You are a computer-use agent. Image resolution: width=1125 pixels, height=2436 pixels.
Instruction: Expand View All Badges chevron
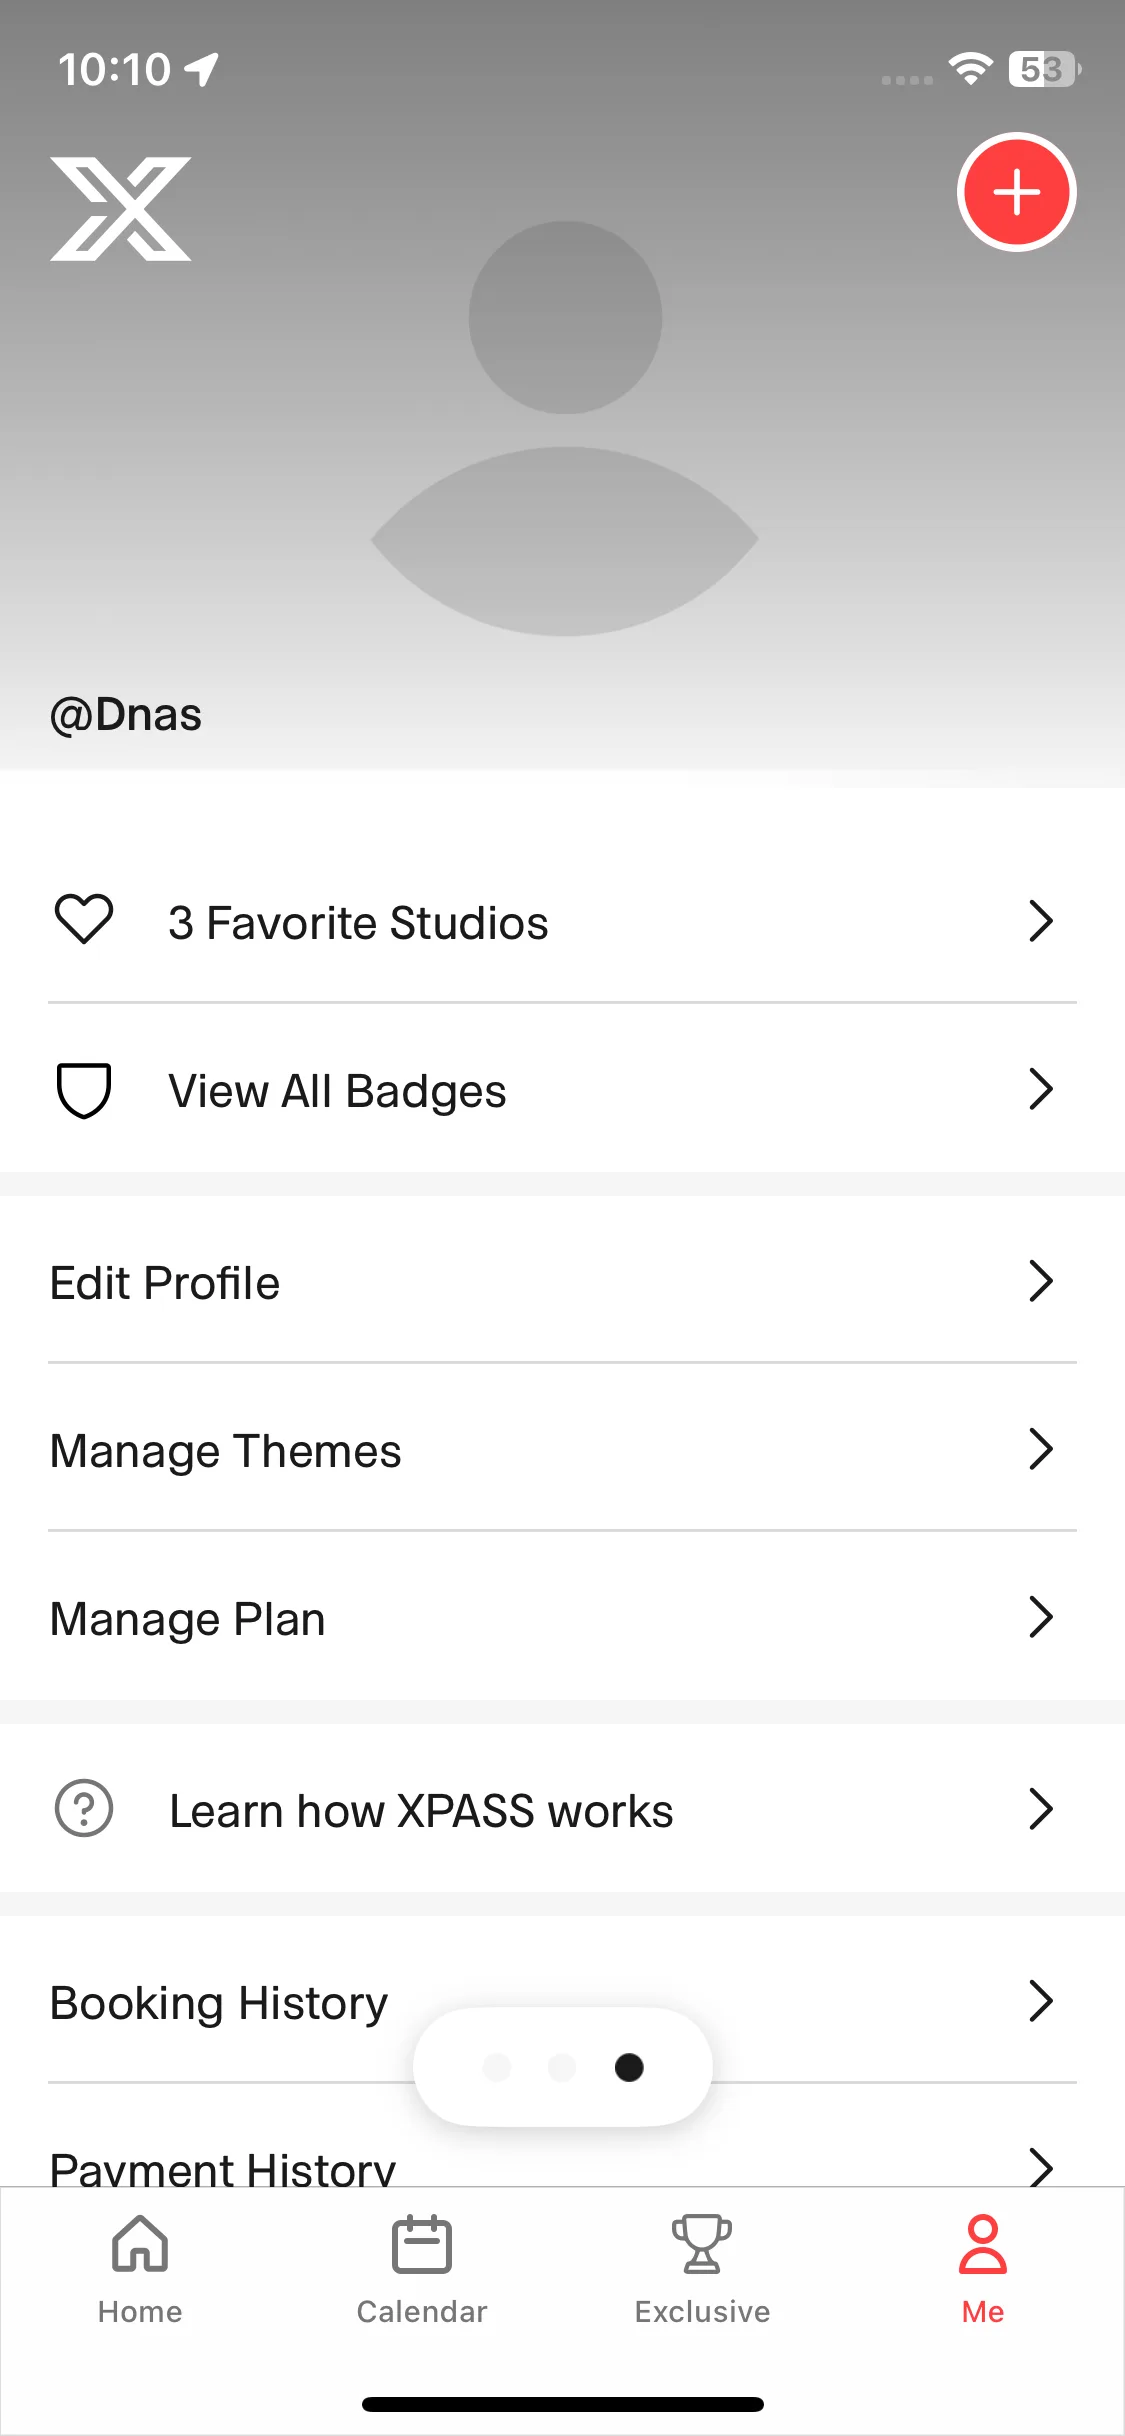tap(1041, 1089)
